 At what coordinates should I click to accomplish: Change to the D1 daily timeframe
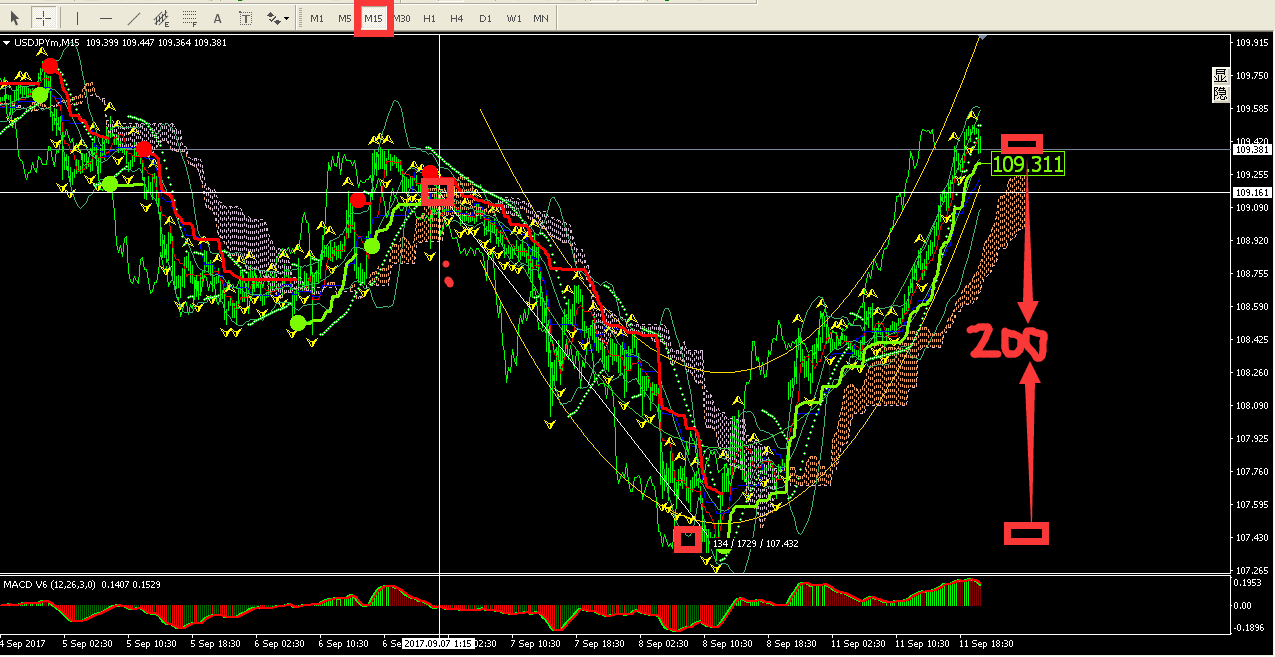pos(485,18)
